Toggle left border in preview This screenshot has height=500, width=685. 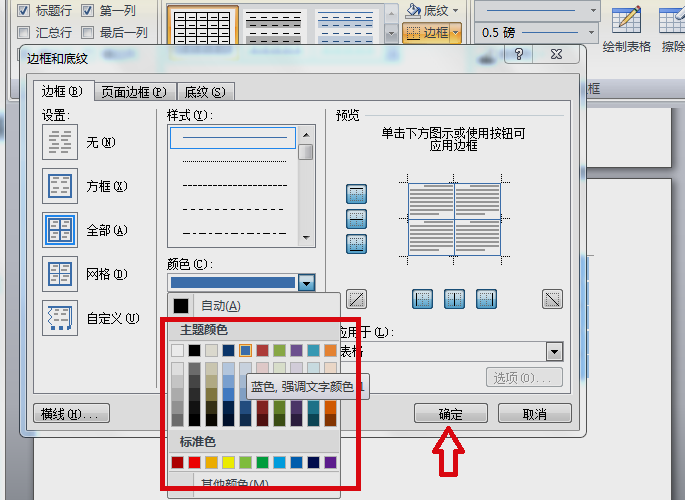pyautogui.click(x=422, y=299)
